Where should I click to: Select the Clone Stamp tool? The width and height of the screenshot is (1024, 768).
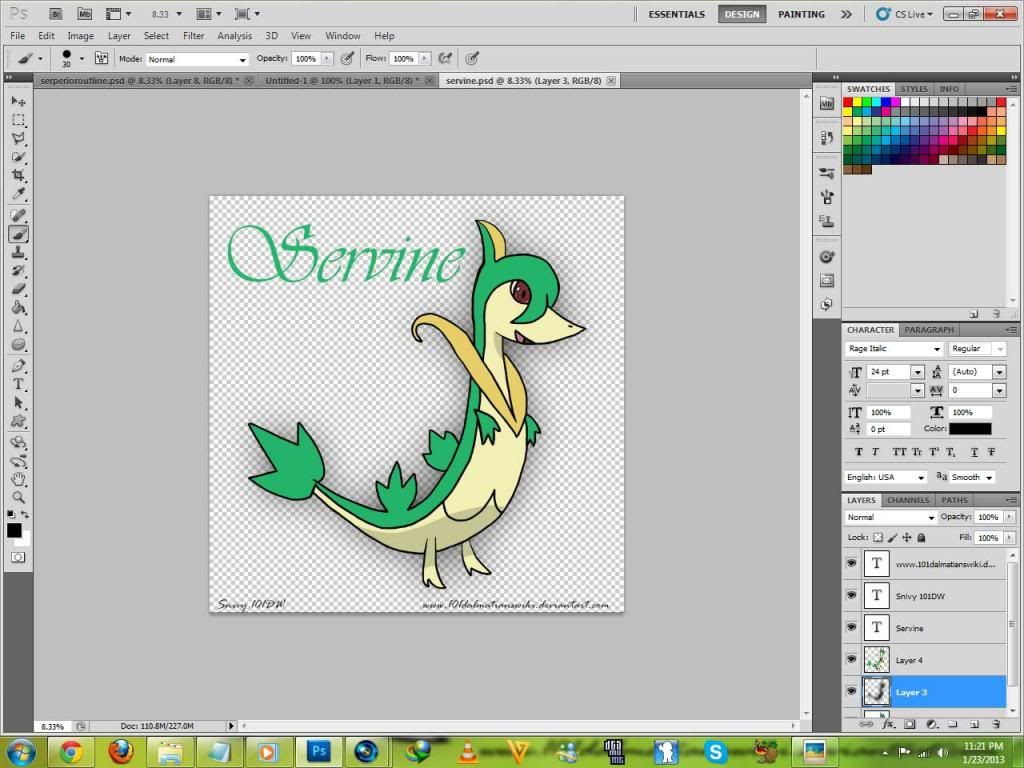click(18, 252)
